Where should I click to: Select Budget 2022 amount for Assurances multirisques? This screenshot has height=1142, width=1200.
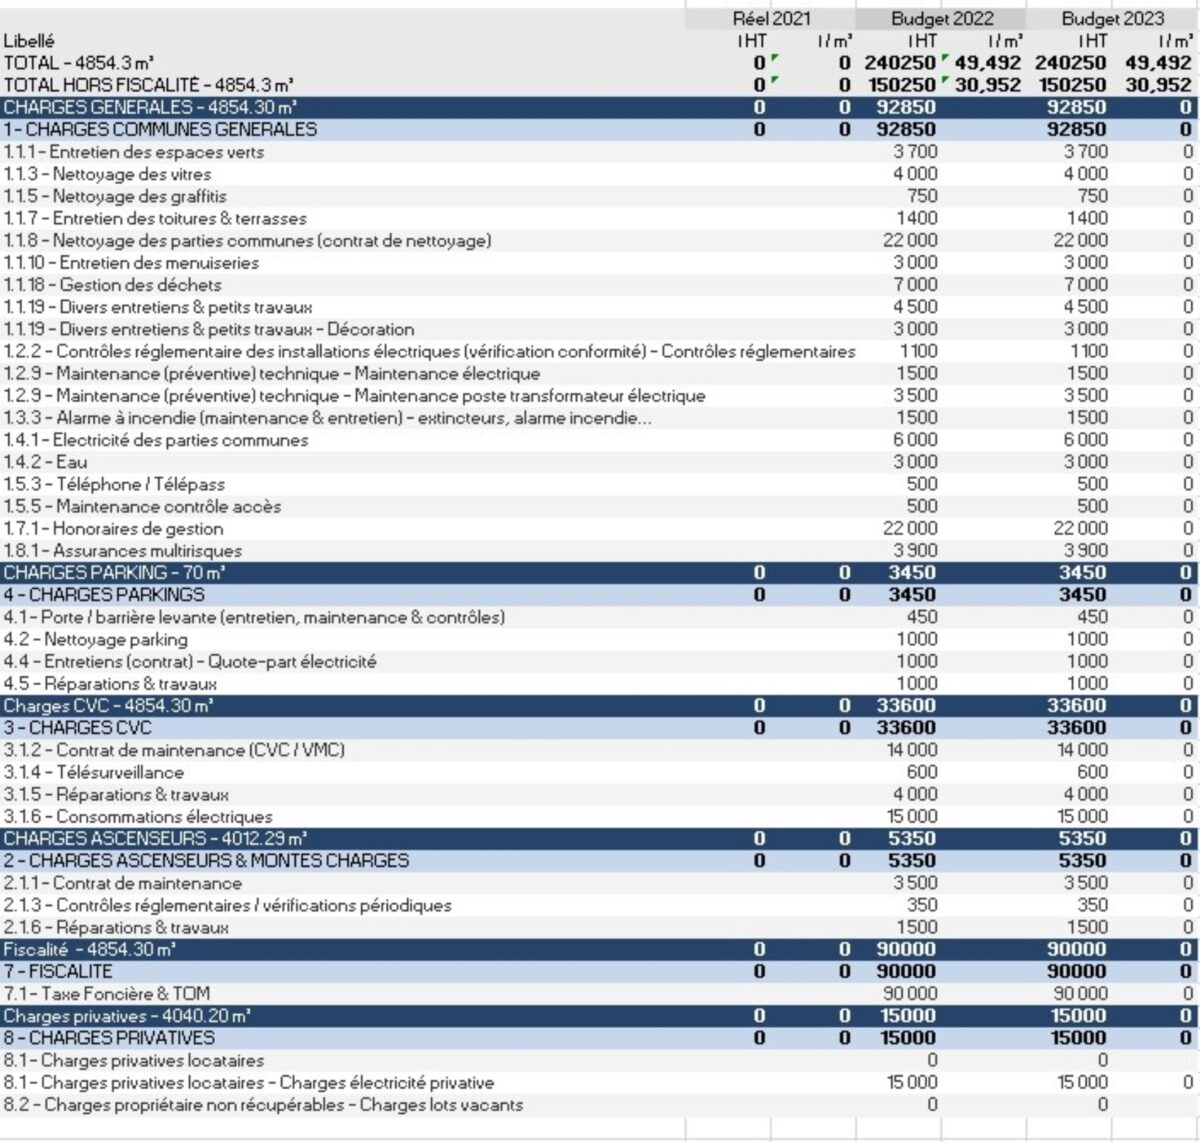[915, 551]
